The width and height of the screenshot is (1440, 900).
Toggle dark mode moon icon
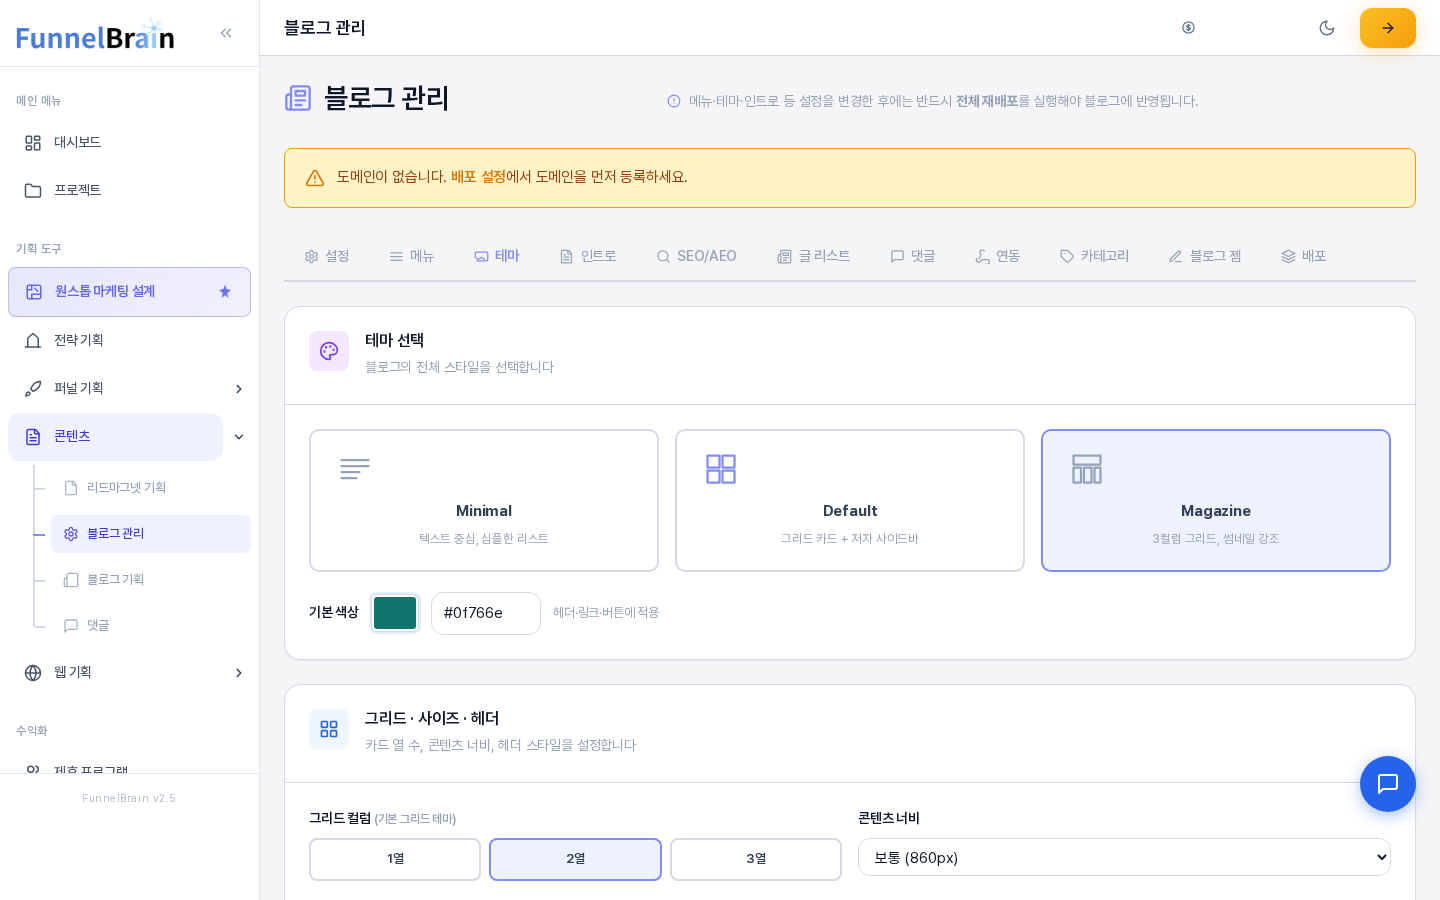pos(1327,28)
